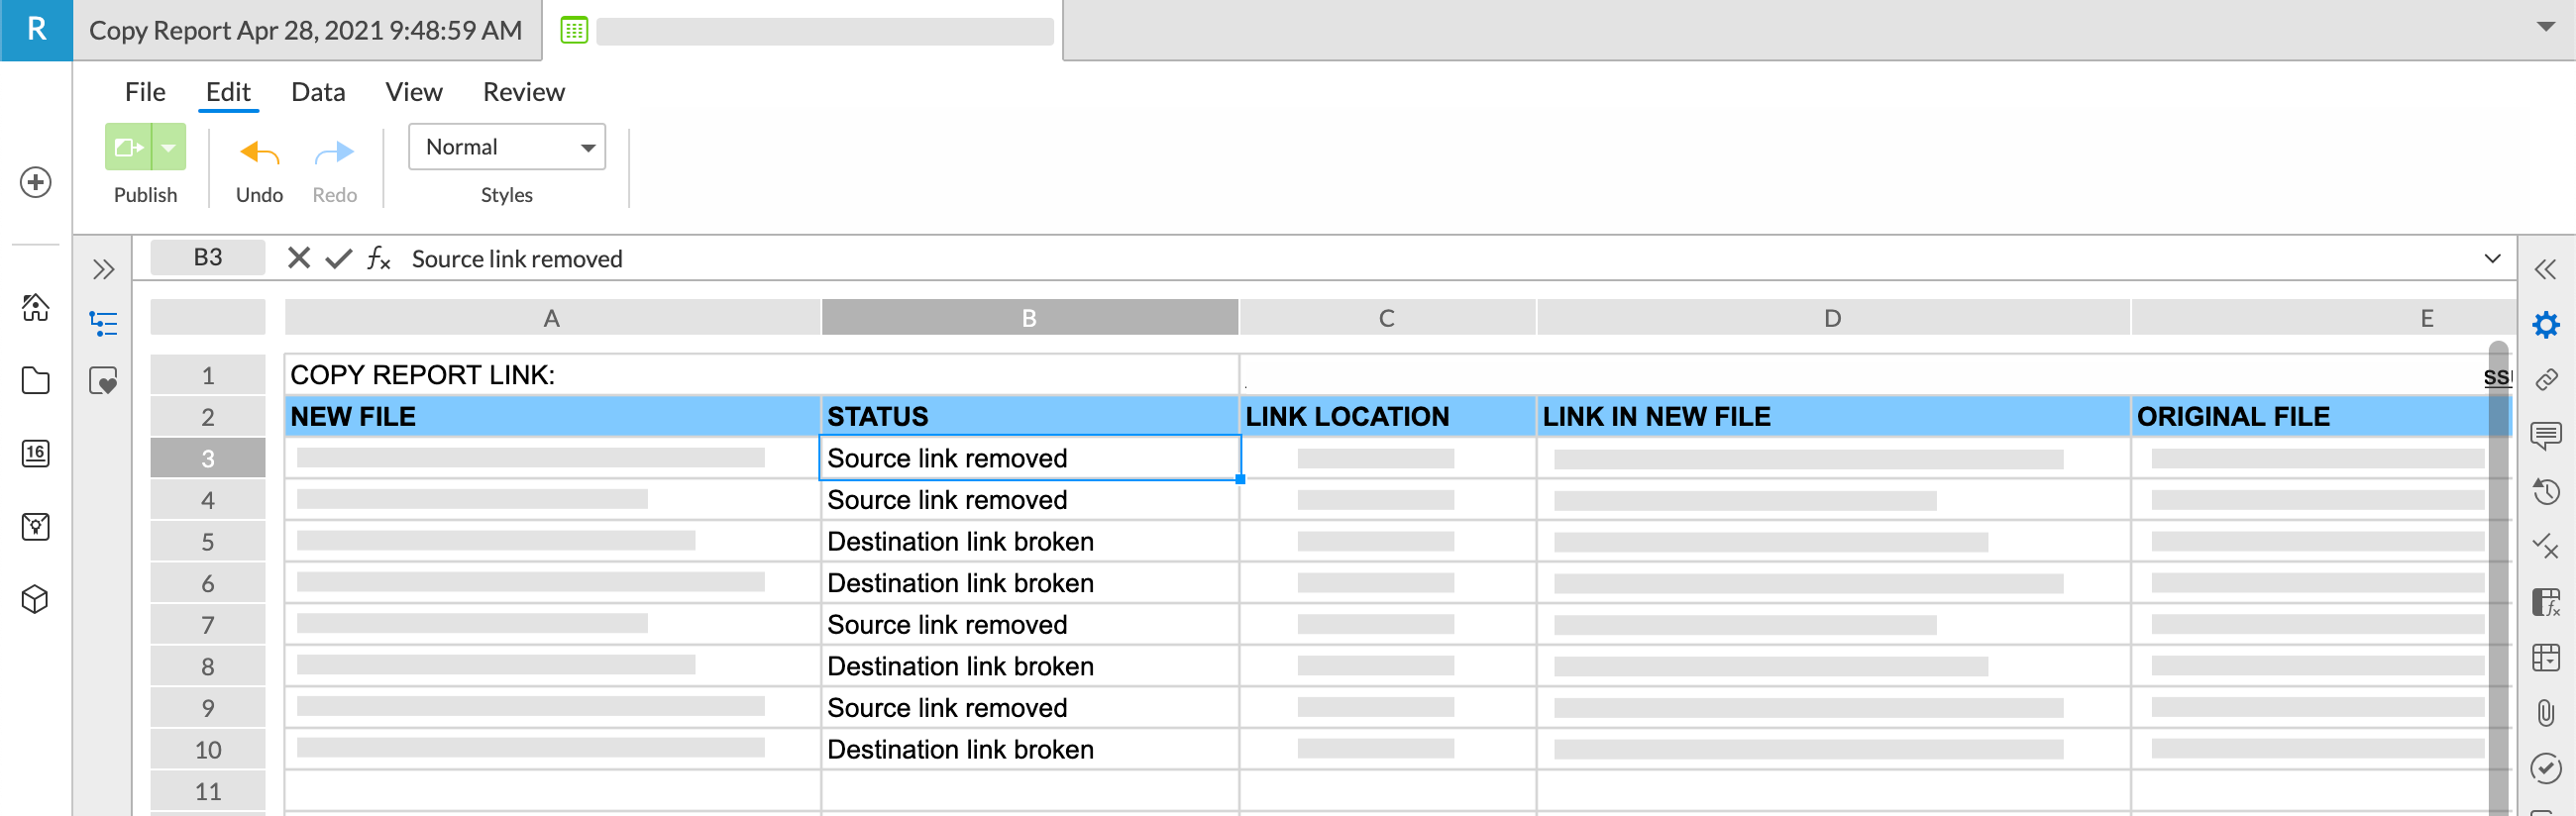Click the select-all corner of the grid

[x=208, y=318]
